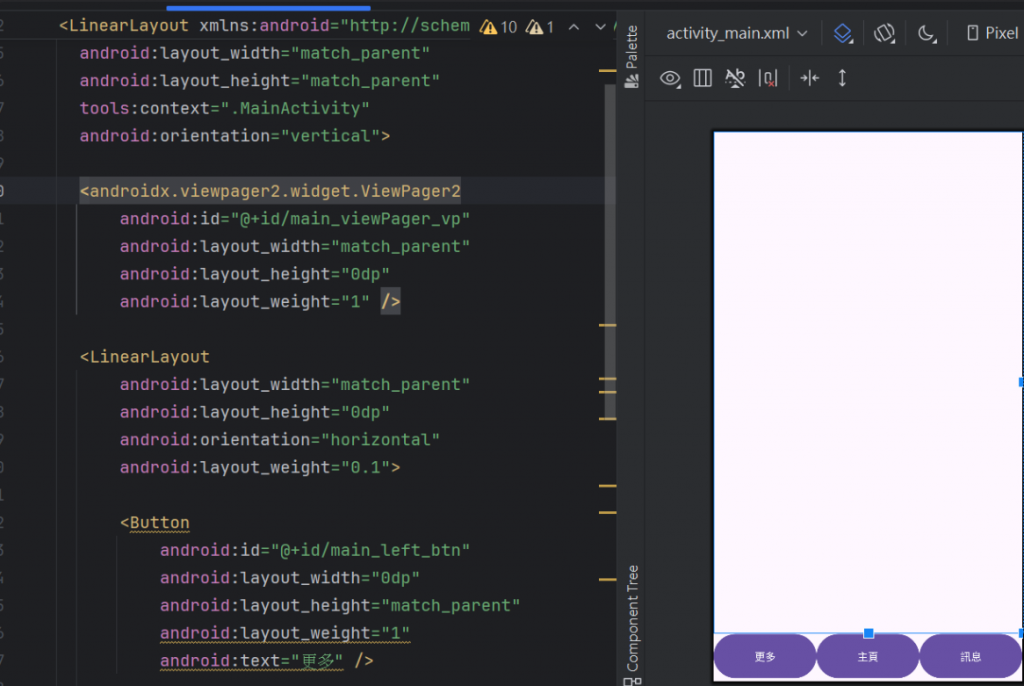
Task: Click the ViewPager2 opening tag line
Action: coord(270,191)
